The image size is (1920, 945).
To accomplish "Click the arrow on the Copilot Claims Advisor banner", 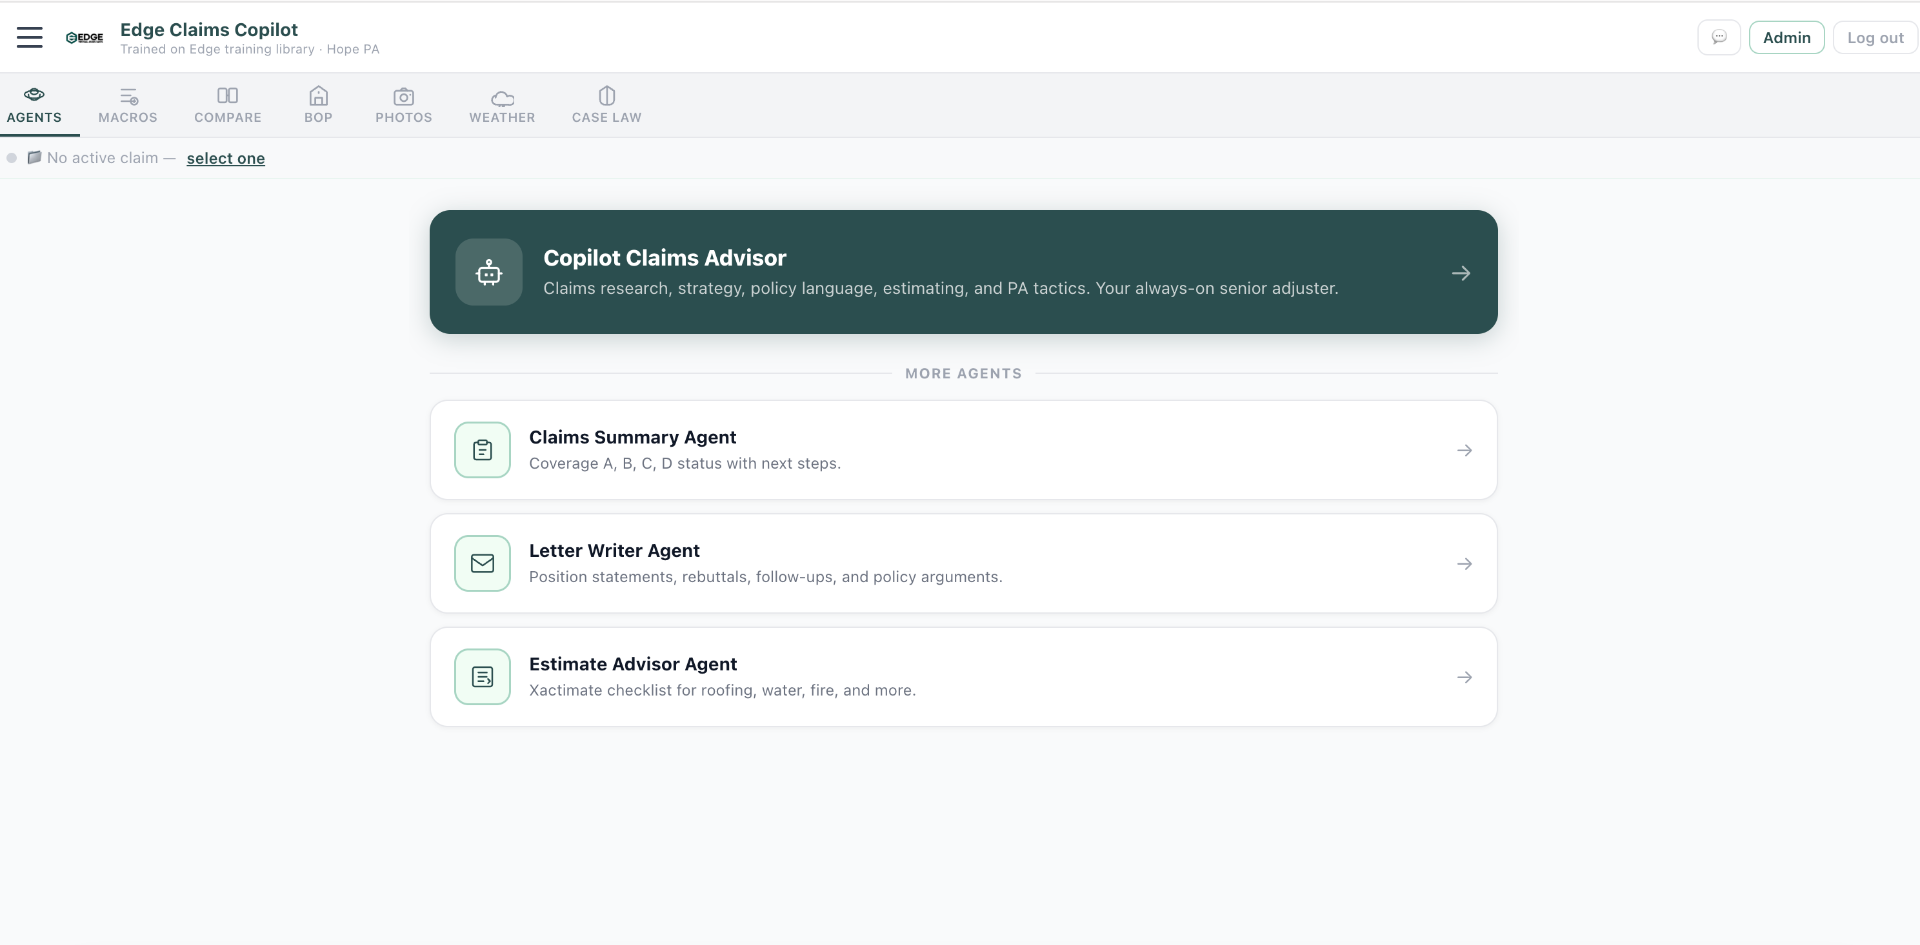I will (x=1461, y=272).
